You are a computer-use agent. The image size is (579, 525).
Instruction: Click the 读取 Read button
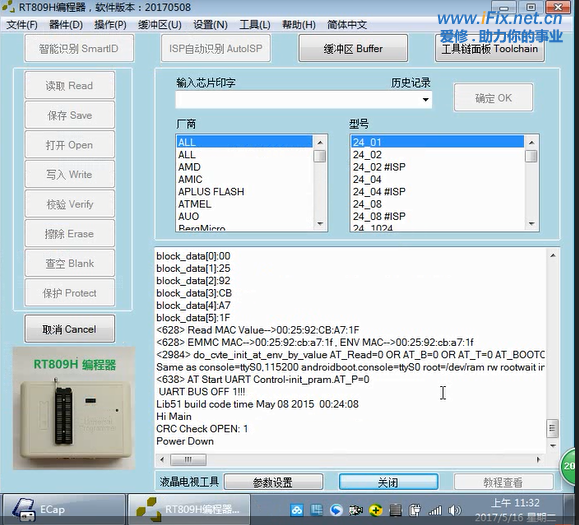click(x=69, y=86)
